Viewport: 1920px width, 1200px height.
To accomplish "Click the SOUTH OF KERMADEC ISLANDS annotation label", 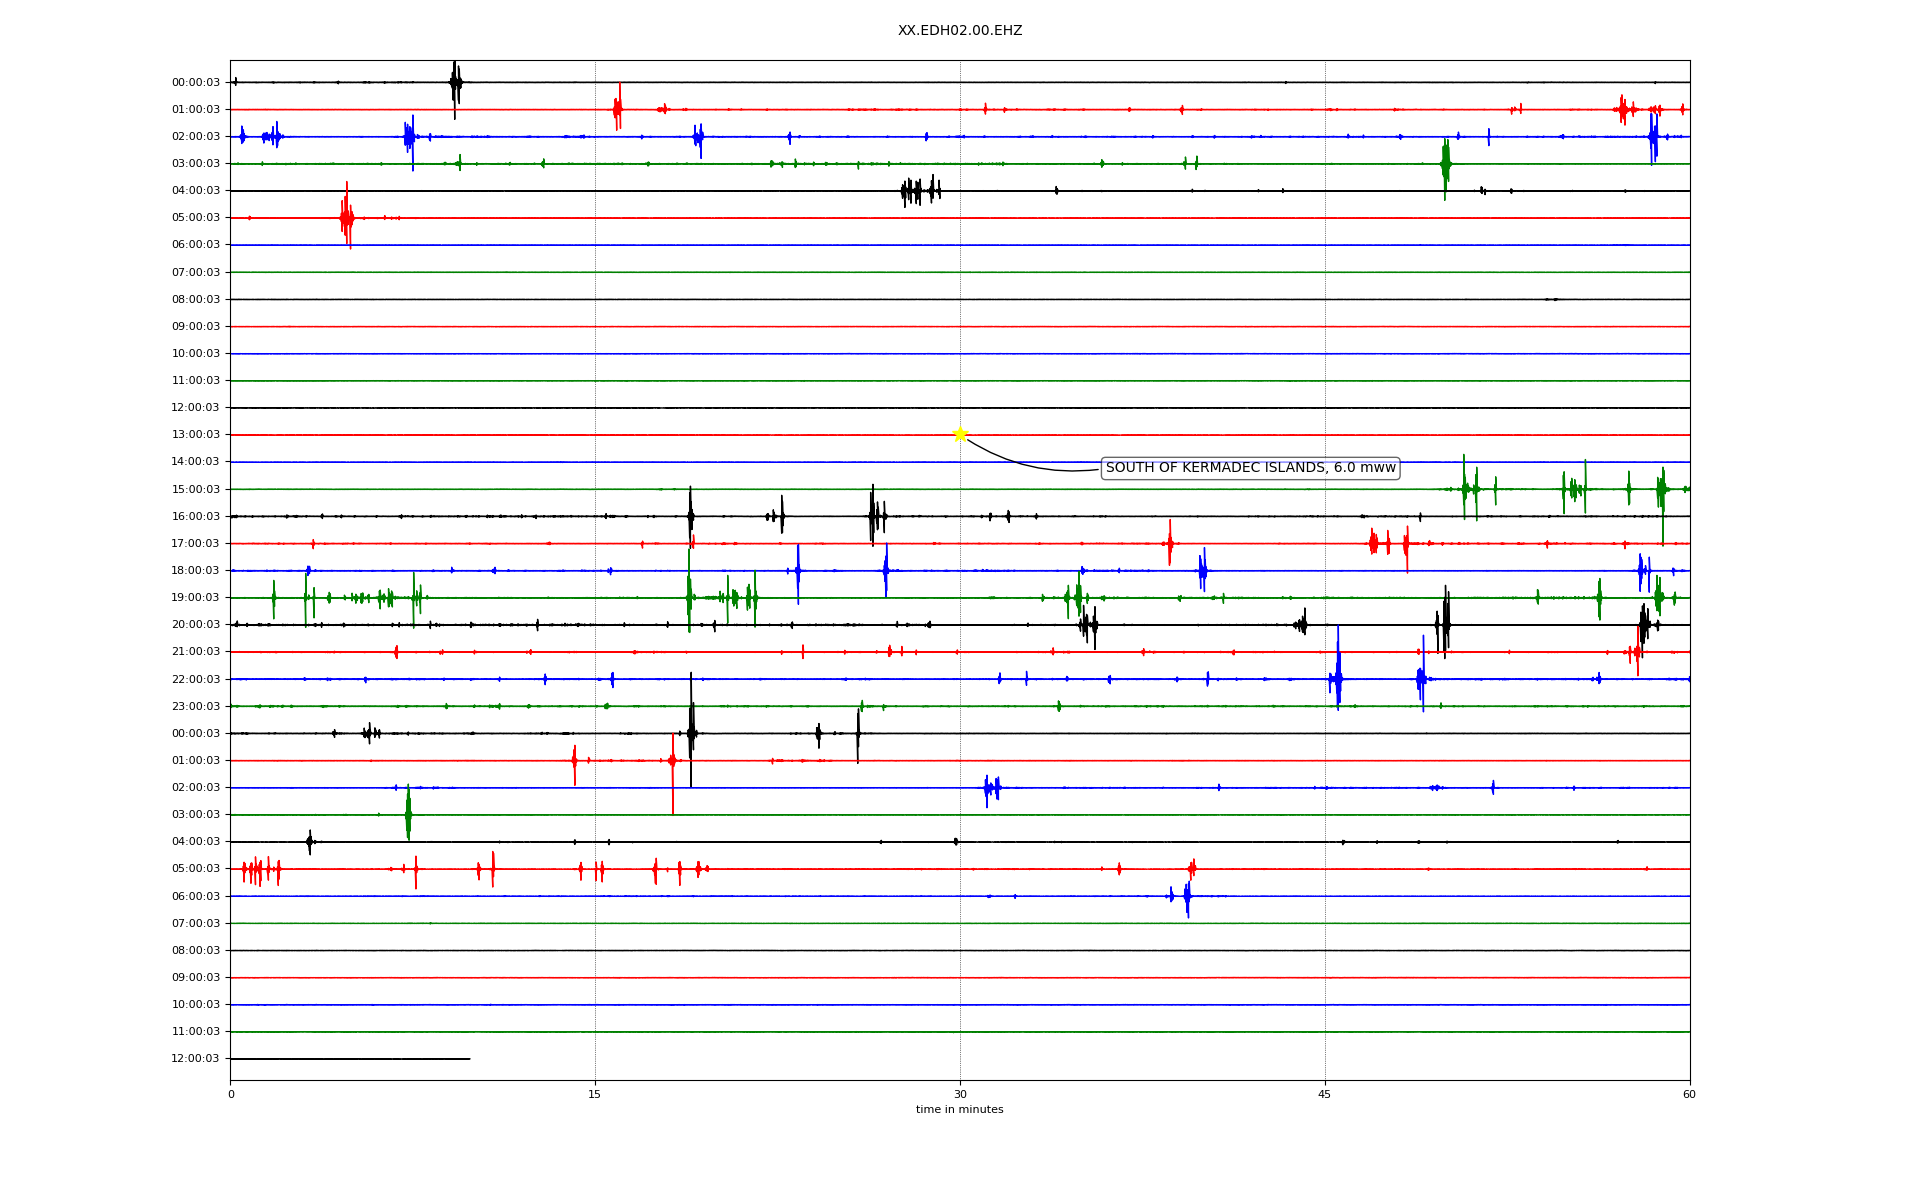I will (x=1250, y=468).
